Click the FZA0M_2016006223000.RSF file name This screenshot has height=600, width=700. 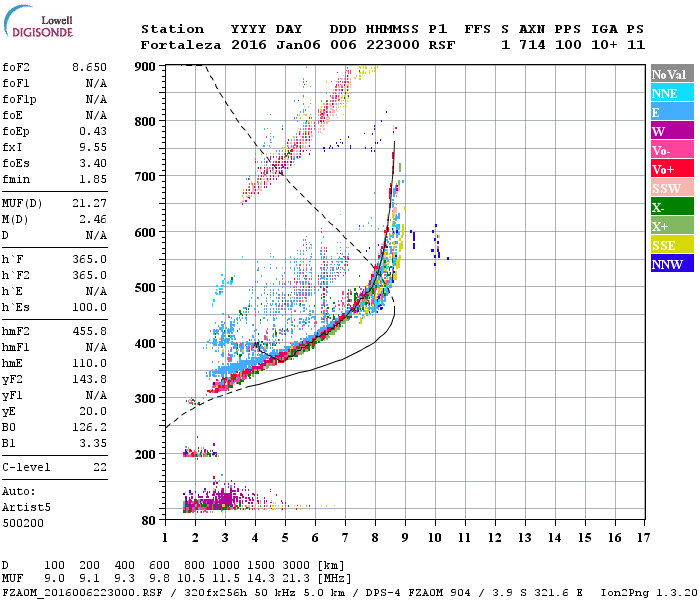point(83,593)
